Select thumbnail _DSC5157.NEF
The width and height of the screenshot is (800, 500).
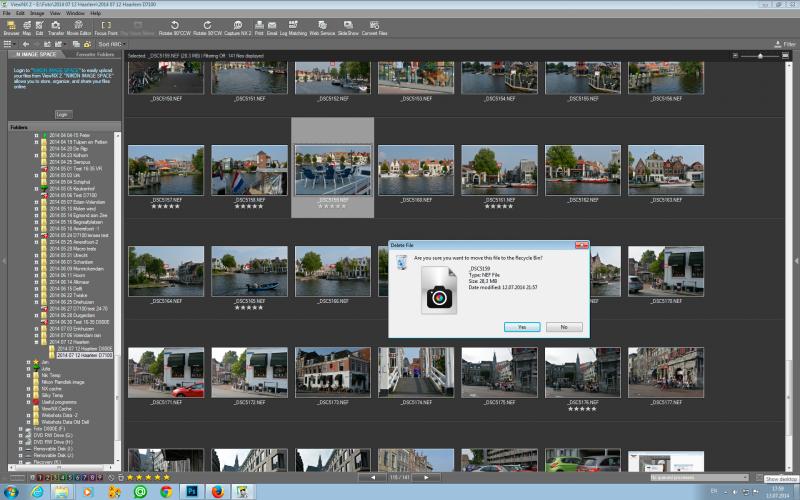[166, 170]
